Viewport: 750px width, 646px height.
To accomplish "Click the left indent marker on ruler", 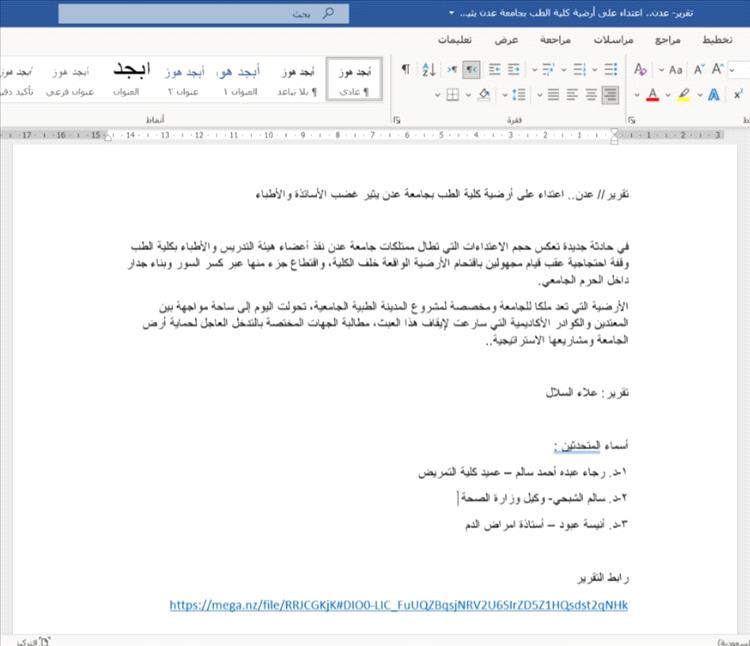I will (x=108, y=137).
